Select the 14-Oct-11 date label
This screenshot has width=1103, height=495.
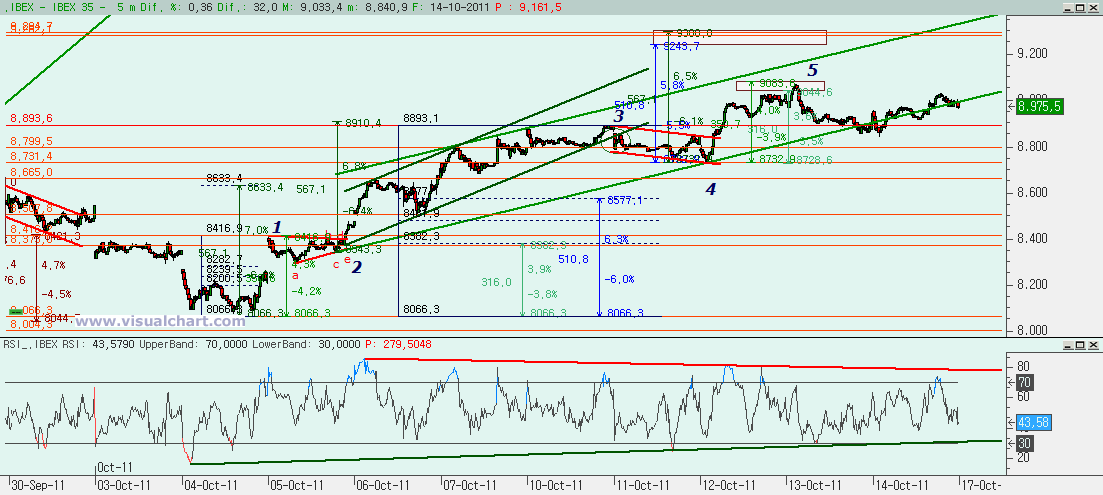[903, 485]
